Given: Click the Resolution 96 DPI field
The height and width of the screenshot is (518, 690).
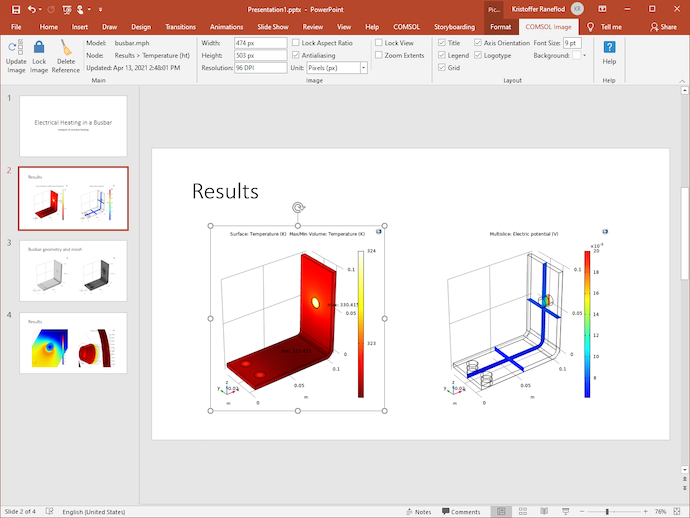Looking at the screenshot, I should 261,68.
